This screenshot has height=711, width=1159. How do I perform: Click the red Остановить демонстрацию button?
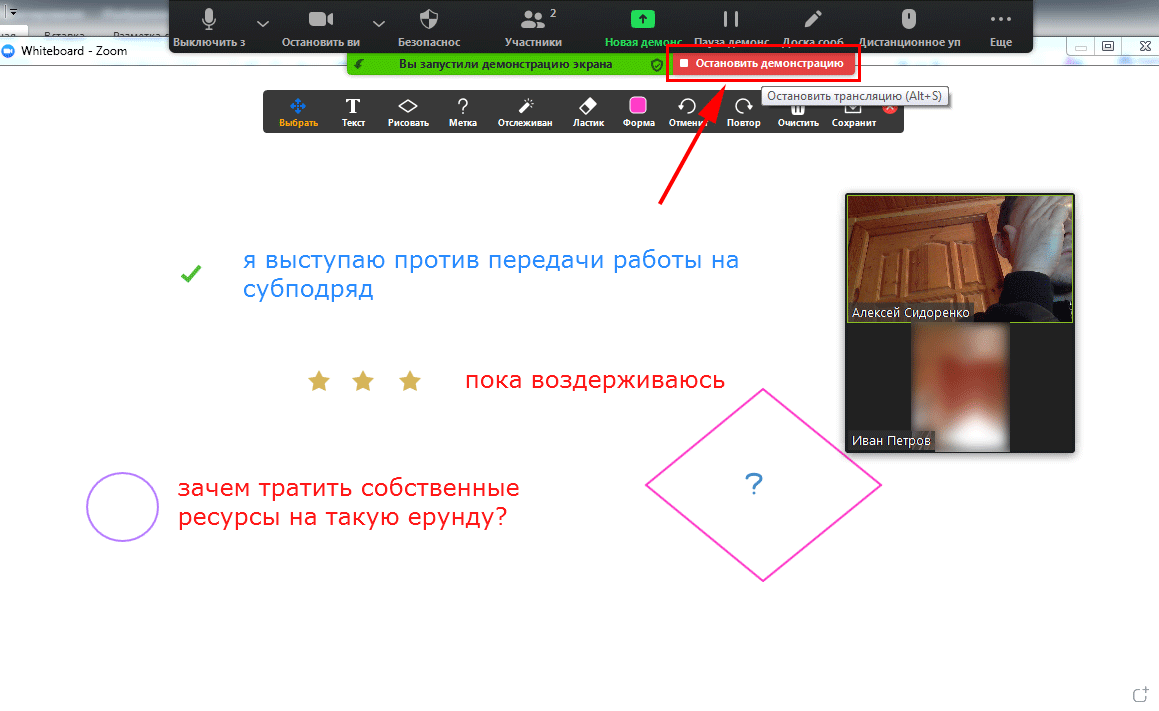[762, 63]
